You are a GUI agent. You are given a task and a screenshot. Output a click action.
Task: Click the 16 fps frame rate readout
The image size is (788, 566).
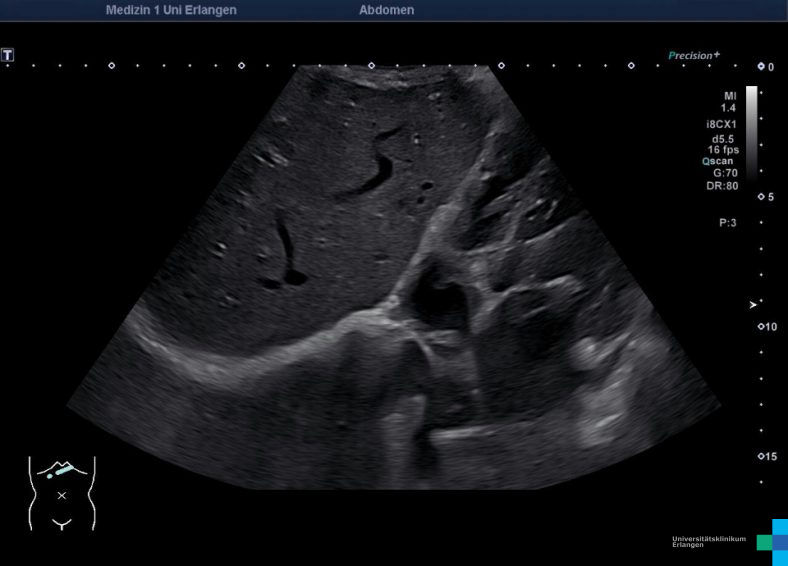722,150
